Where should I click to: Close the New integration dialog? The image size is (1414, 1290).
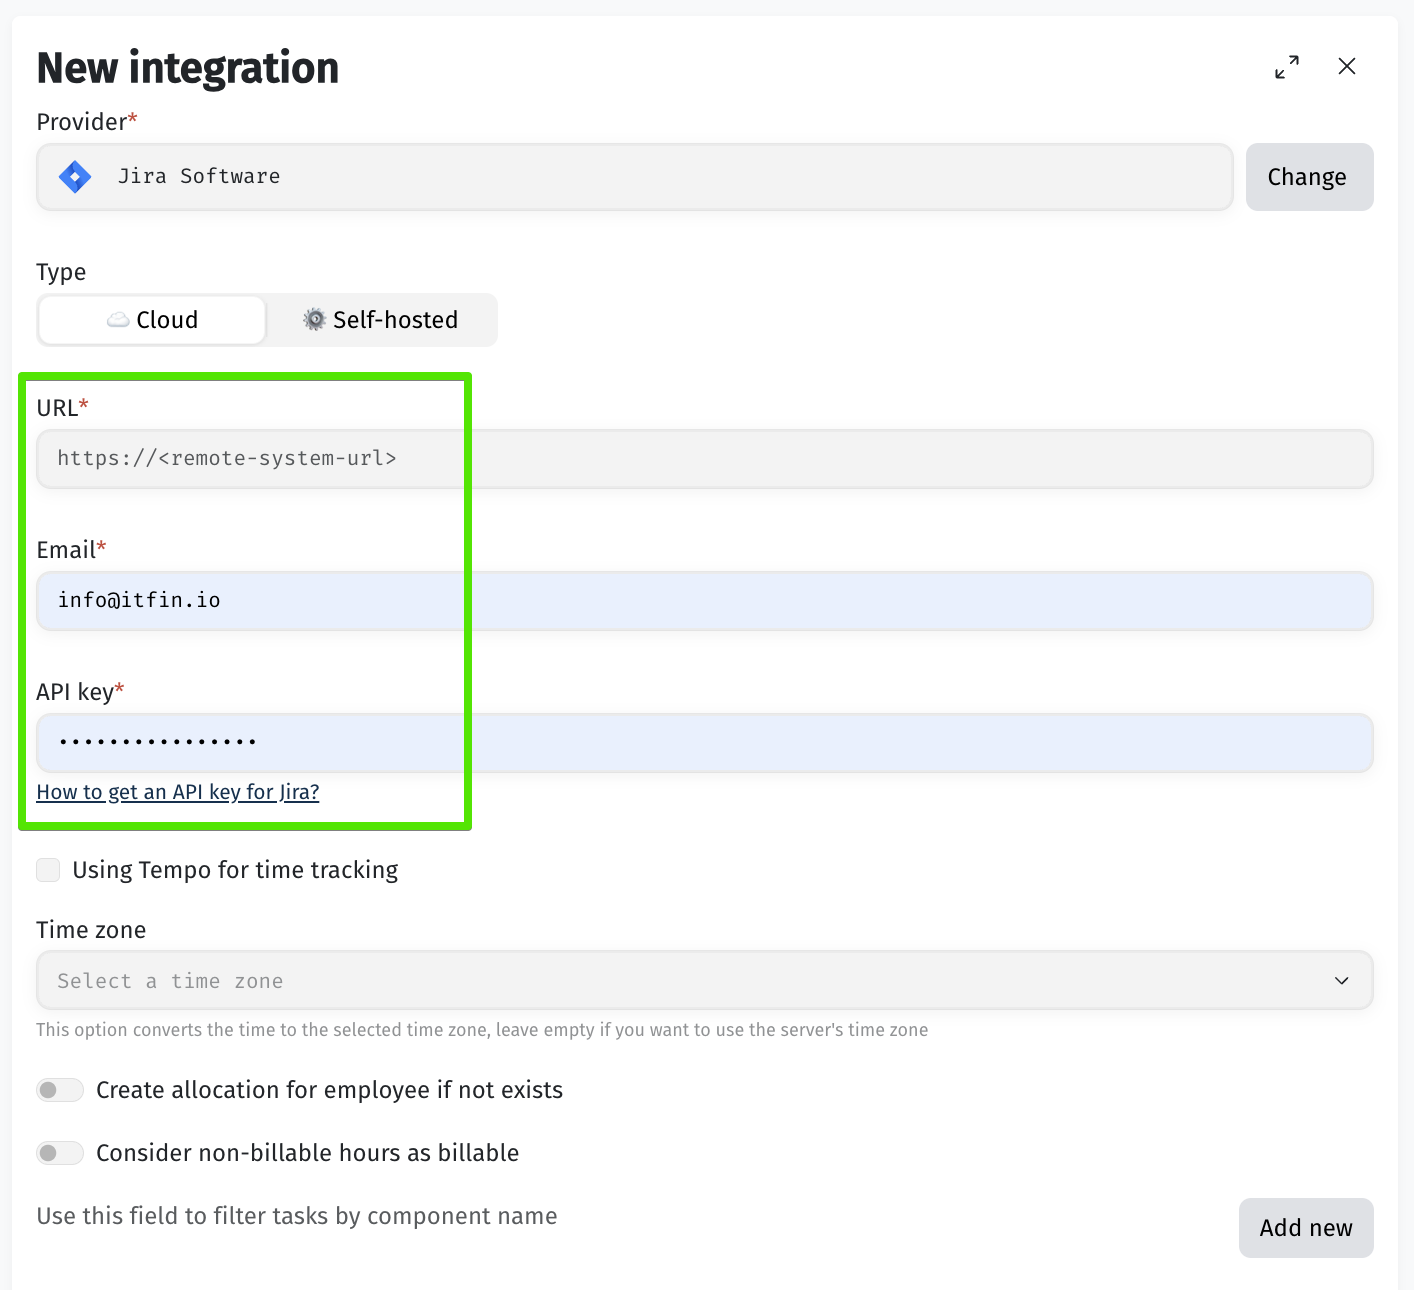pos(1347,66)
